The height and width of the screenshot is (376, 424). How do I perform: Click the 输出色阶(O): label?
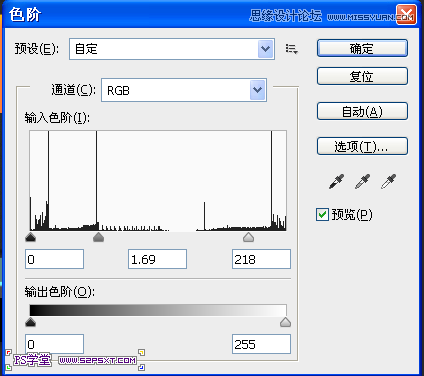(x=60, y=292)
